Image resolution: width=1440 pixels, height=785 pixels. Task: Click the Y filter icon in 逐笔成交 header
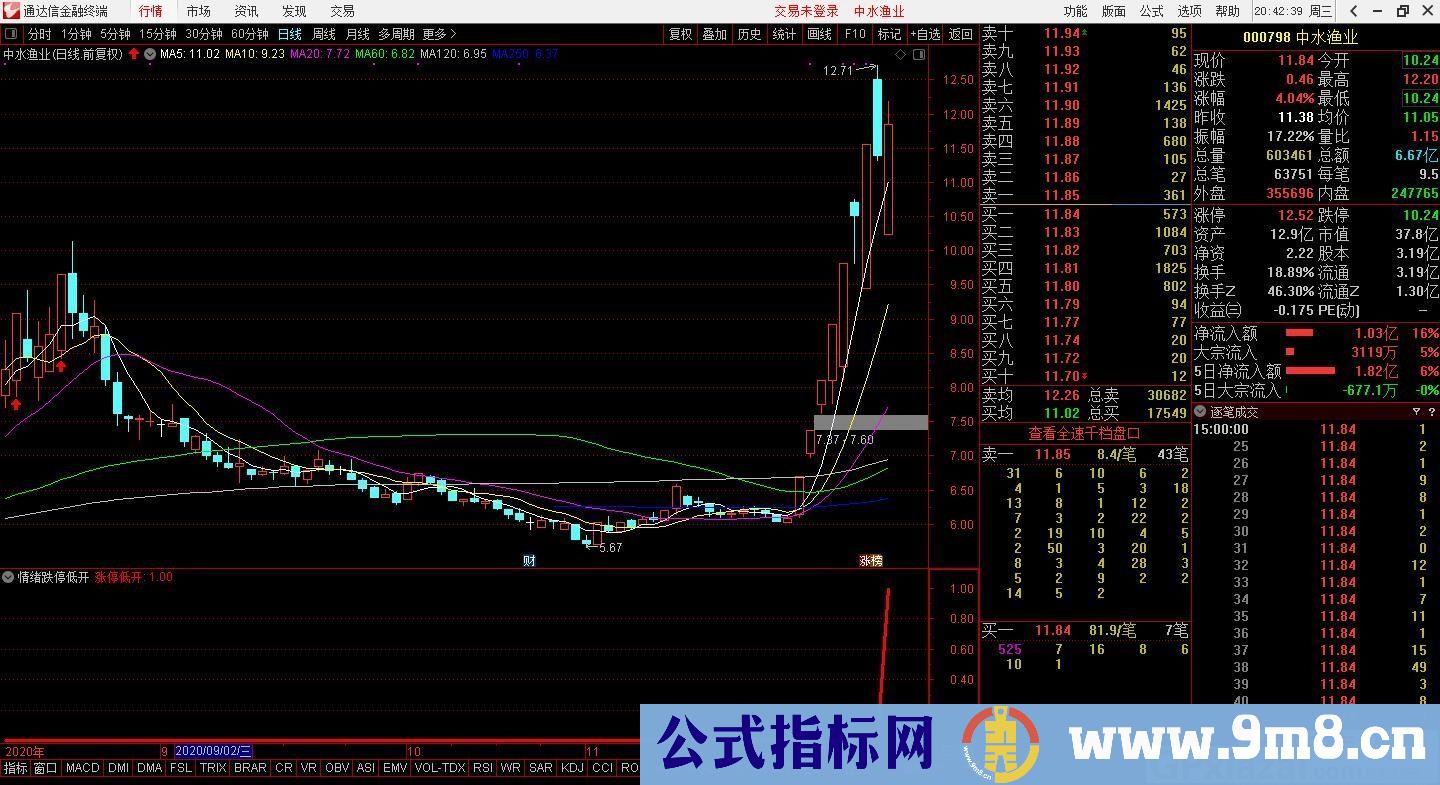point(1416,412)
